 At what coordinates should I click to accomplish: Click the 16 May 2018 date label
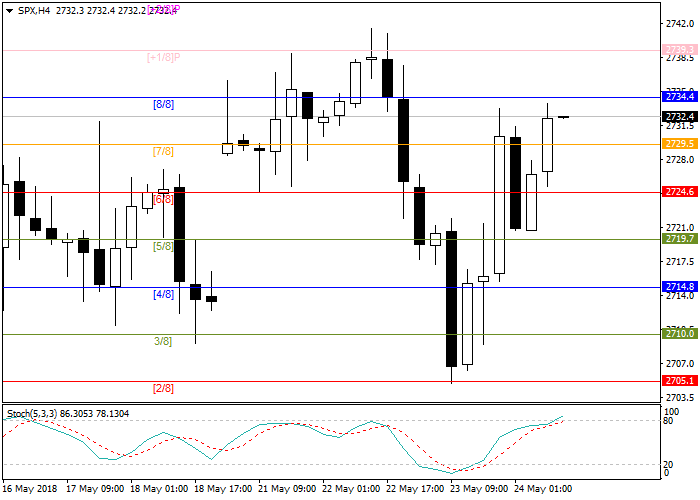click(x=29, y=489)
